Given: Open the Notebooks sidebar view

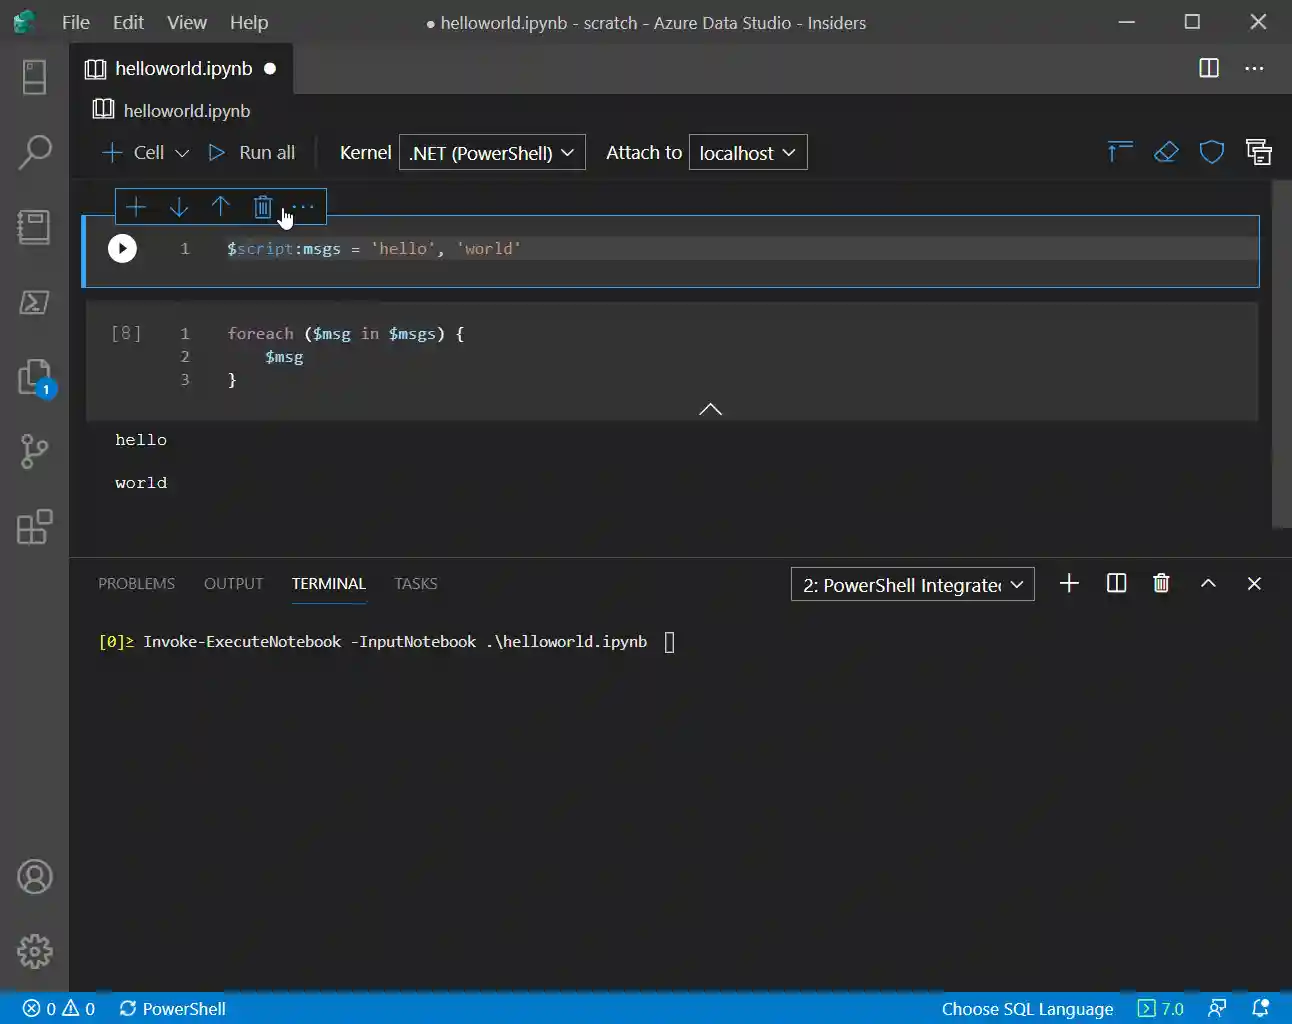Looking at the screenshot, I should click(x=34, y=227).
